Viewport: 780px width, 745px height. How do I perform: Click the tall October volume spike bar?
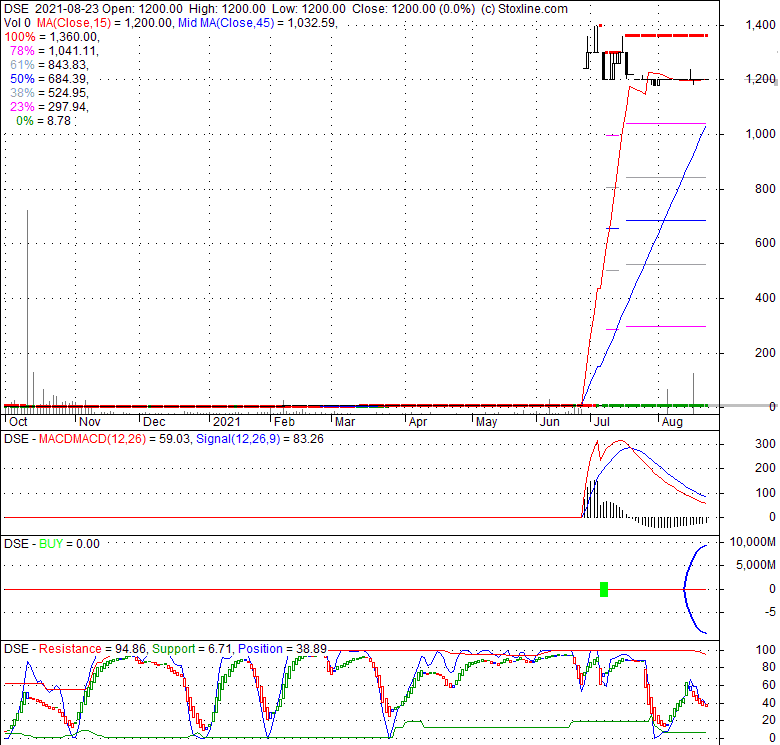[27, 308]
